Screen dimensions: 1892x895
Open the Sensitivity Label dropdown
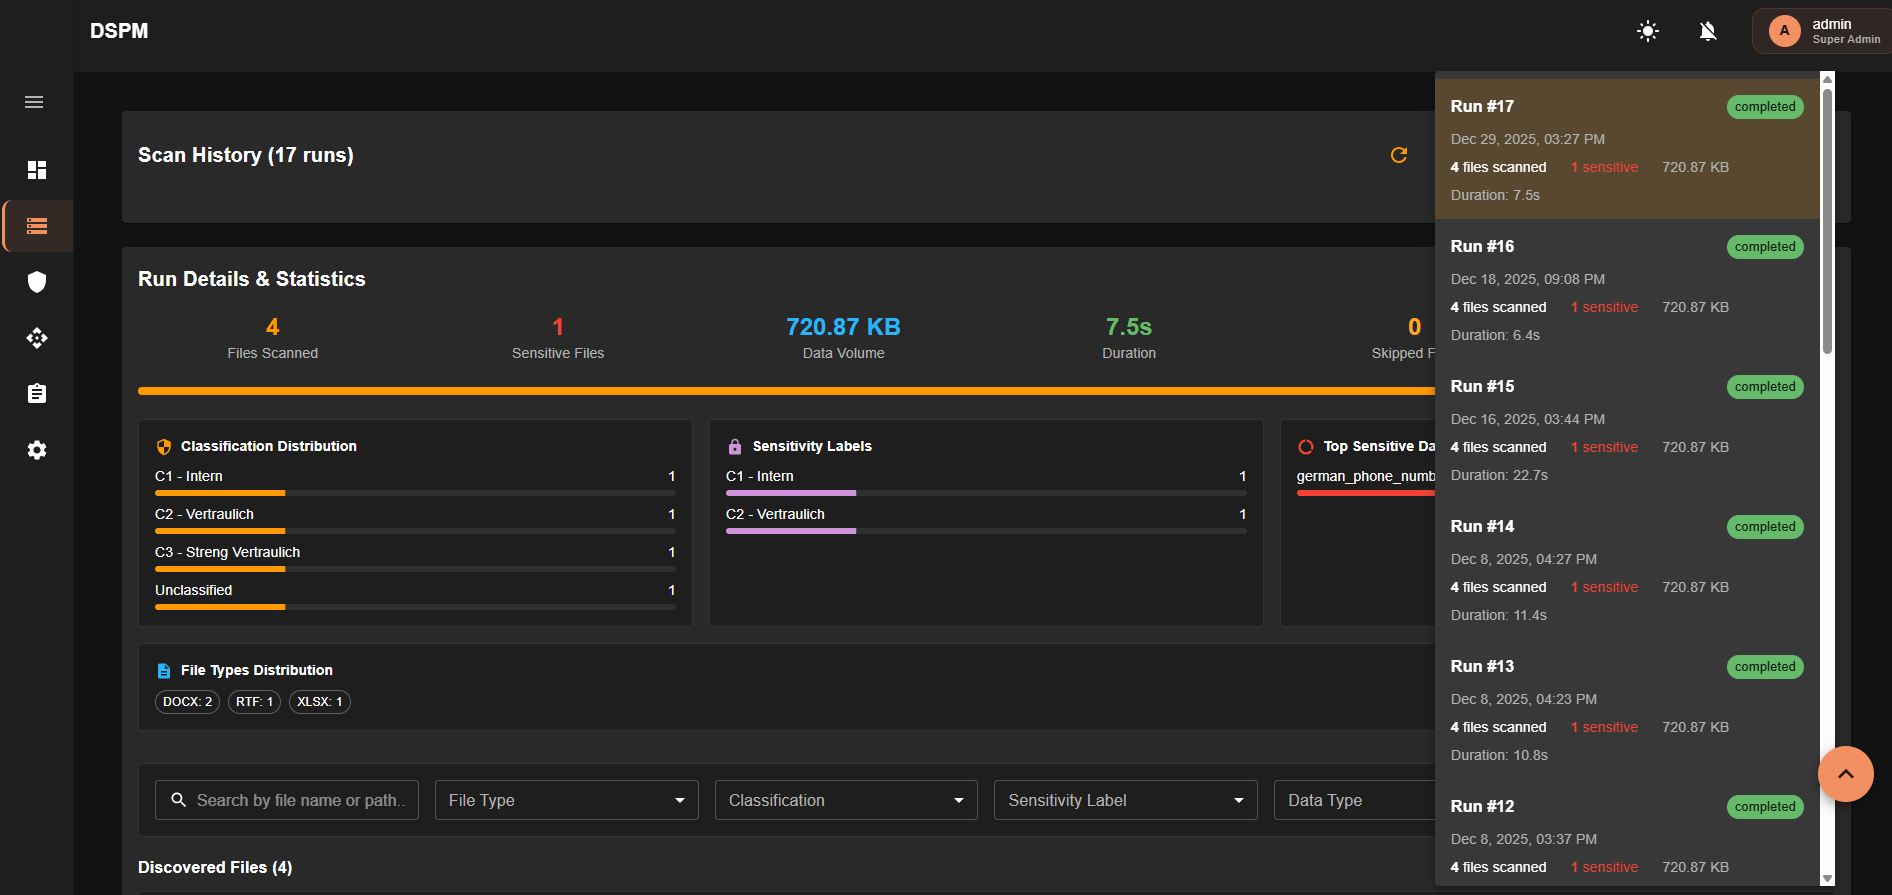(1125, 800)
